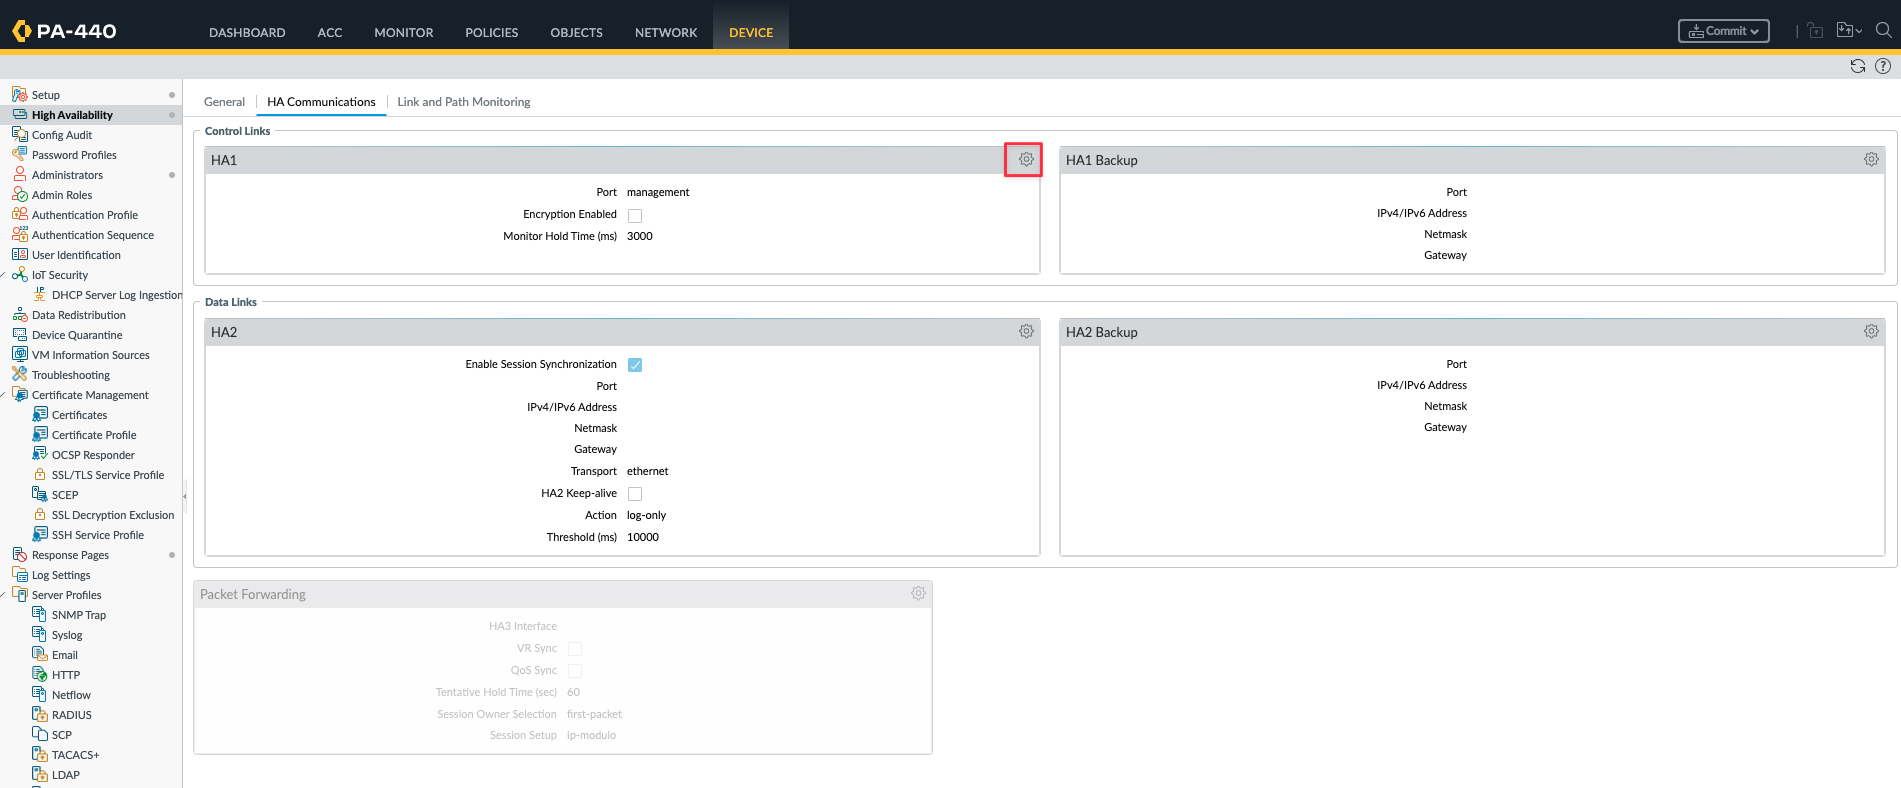This screenshot has width=1901, height=788.
Task: Click the refresh icon
Action: [1858, 66]
